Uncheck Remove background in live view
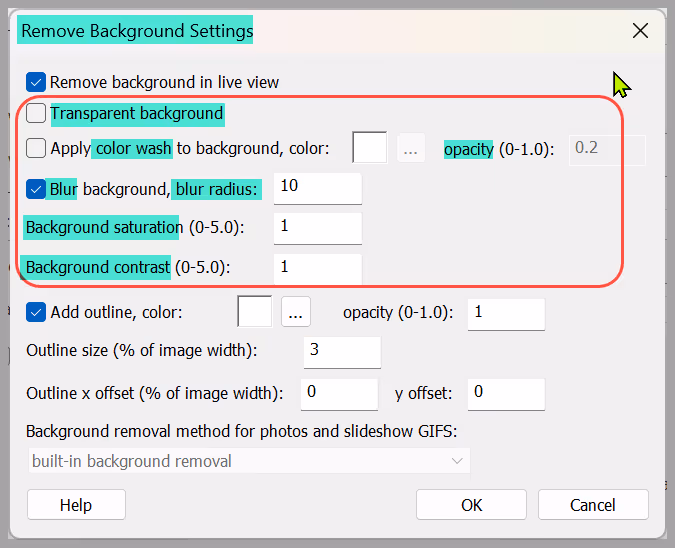675x548 pixels. point(36,82)
